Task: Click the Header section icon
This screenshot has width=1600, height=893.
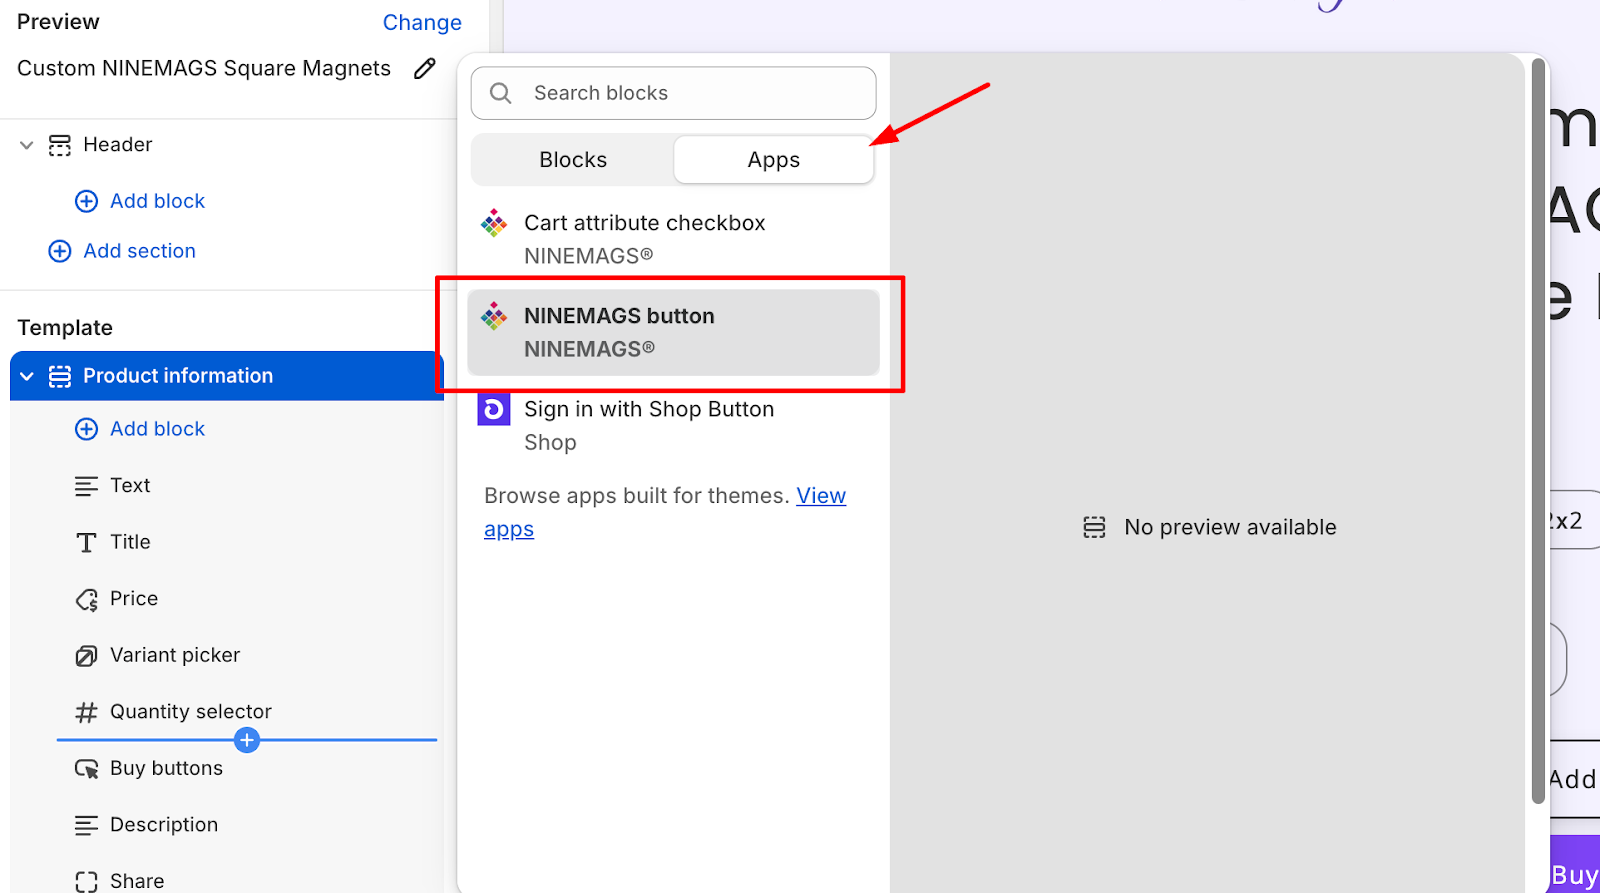Action: point(60,145)
